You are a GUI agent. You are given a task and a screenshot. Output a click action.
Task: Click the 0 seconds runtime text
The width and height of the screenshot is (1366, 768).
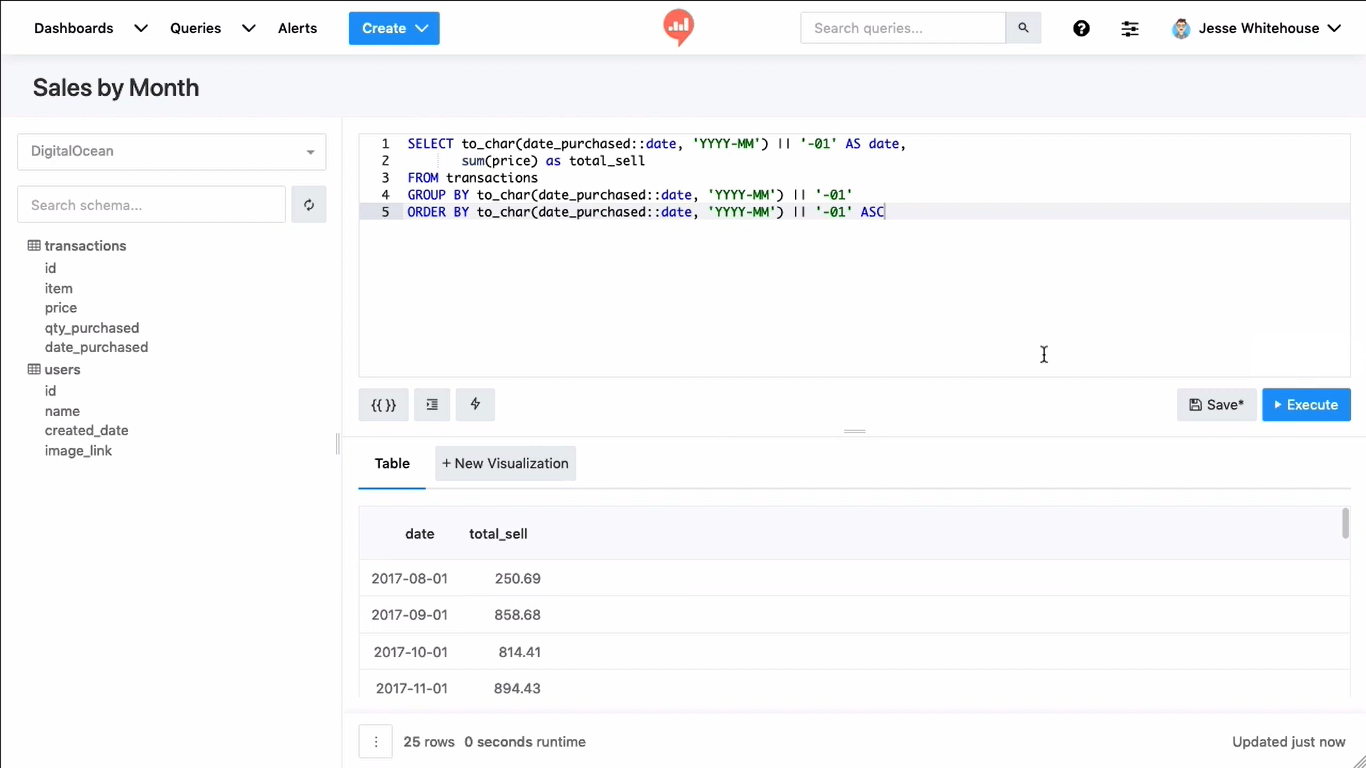click(525, 742)
